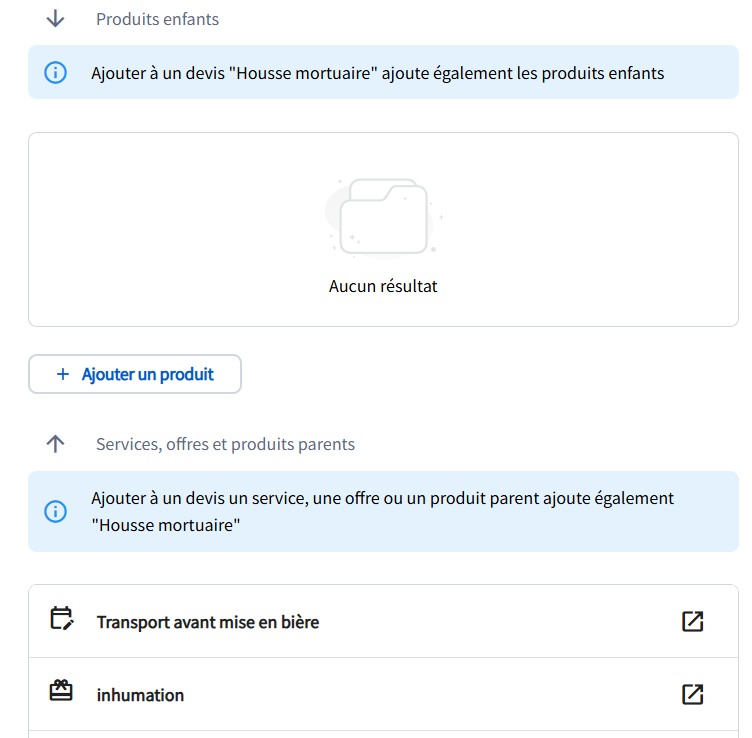
Task: Click the Aucun résultat text
Action: tap(383, 286)
